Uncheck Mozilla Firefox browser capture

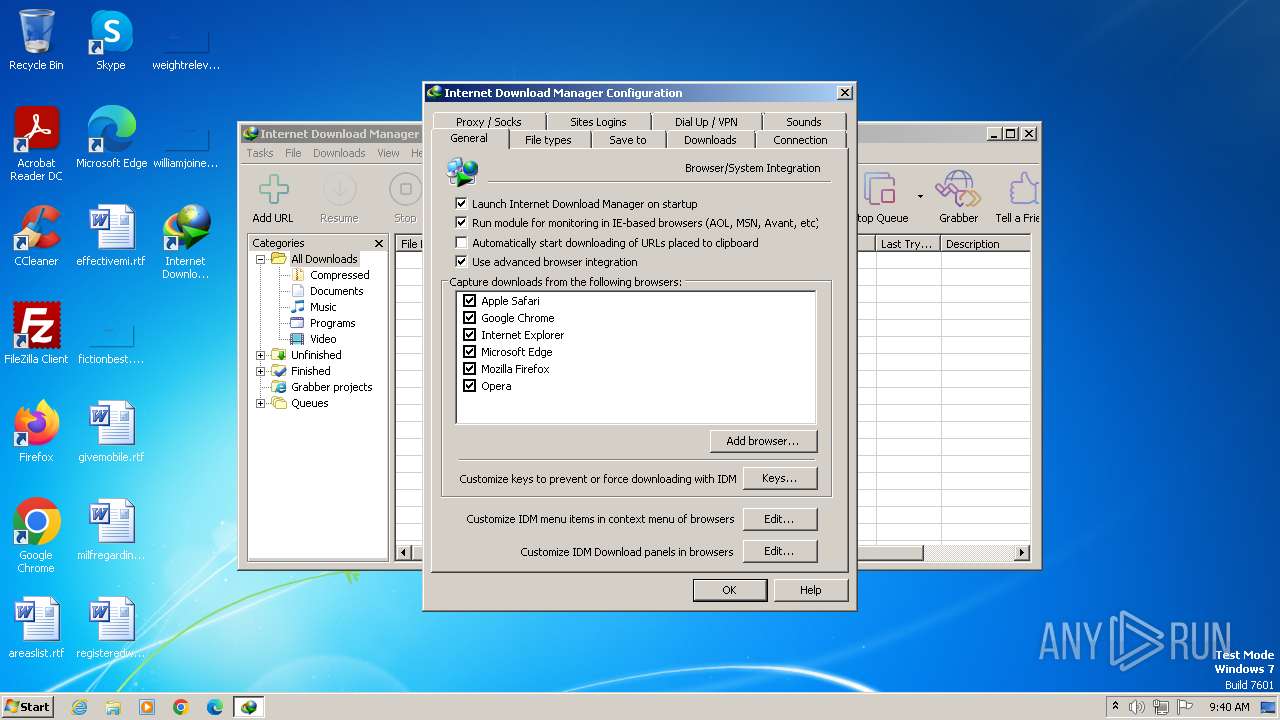[469, 369]
